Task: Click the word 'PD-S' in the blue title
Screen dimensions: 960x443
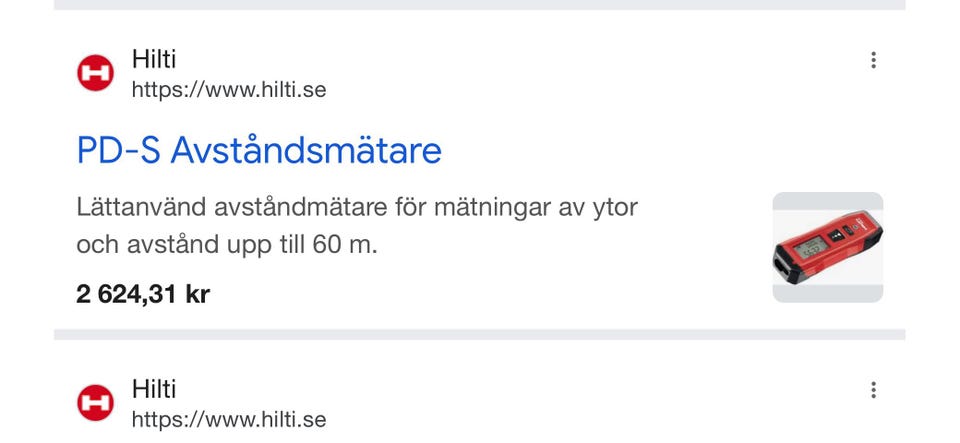Action: pos(118,151)
